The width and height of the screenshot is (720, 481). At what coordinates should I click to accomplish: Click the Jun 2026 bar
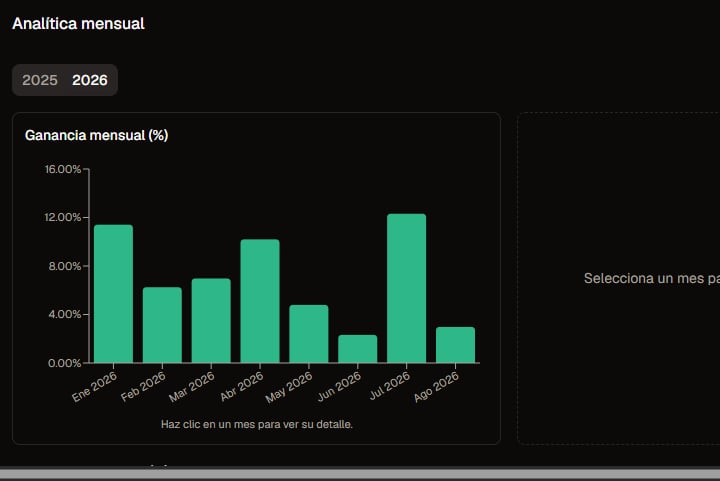(x=358, y=349)
